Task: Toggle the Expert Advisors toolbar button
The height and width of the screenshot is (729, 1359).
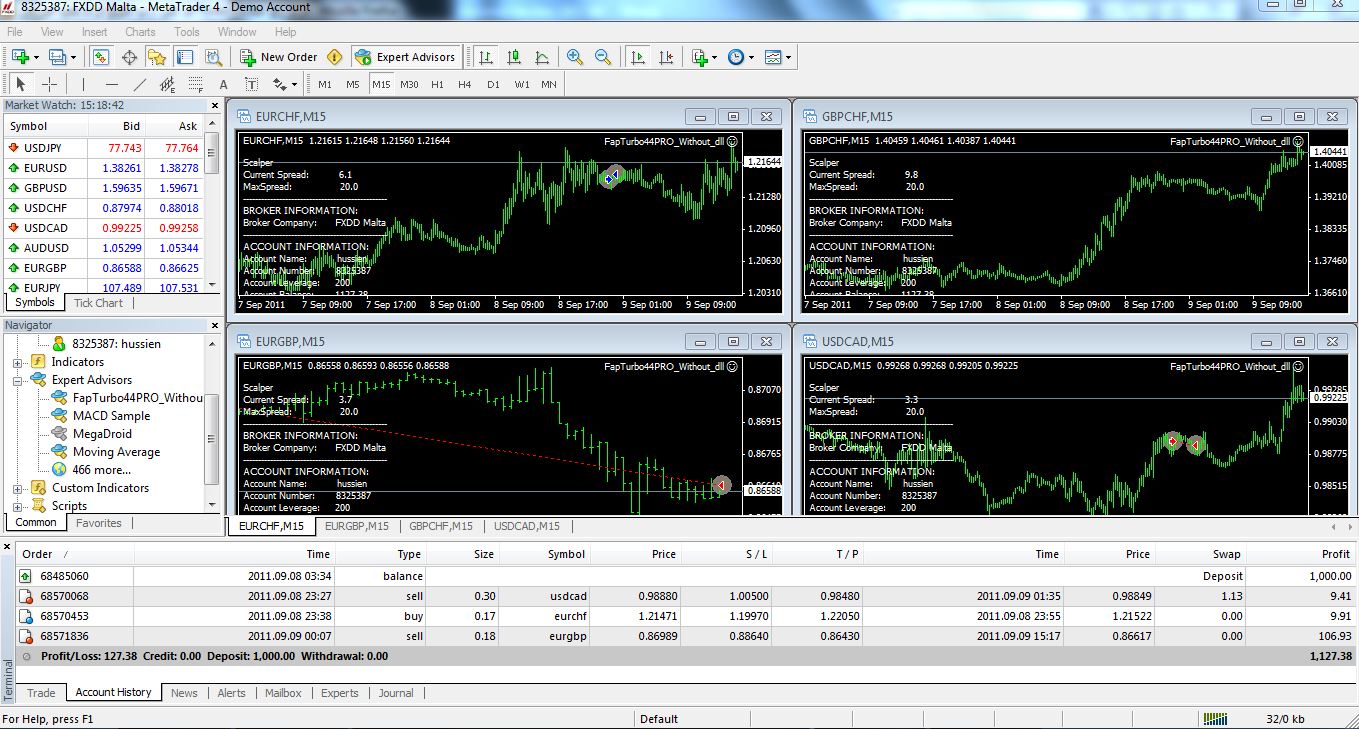Action: [x=405, y=57]
